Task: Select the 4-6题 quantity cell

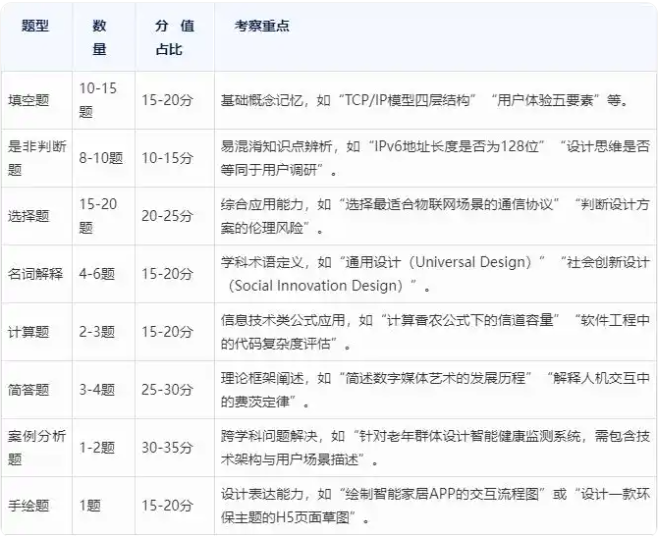Action: click(x=97, y=273)
